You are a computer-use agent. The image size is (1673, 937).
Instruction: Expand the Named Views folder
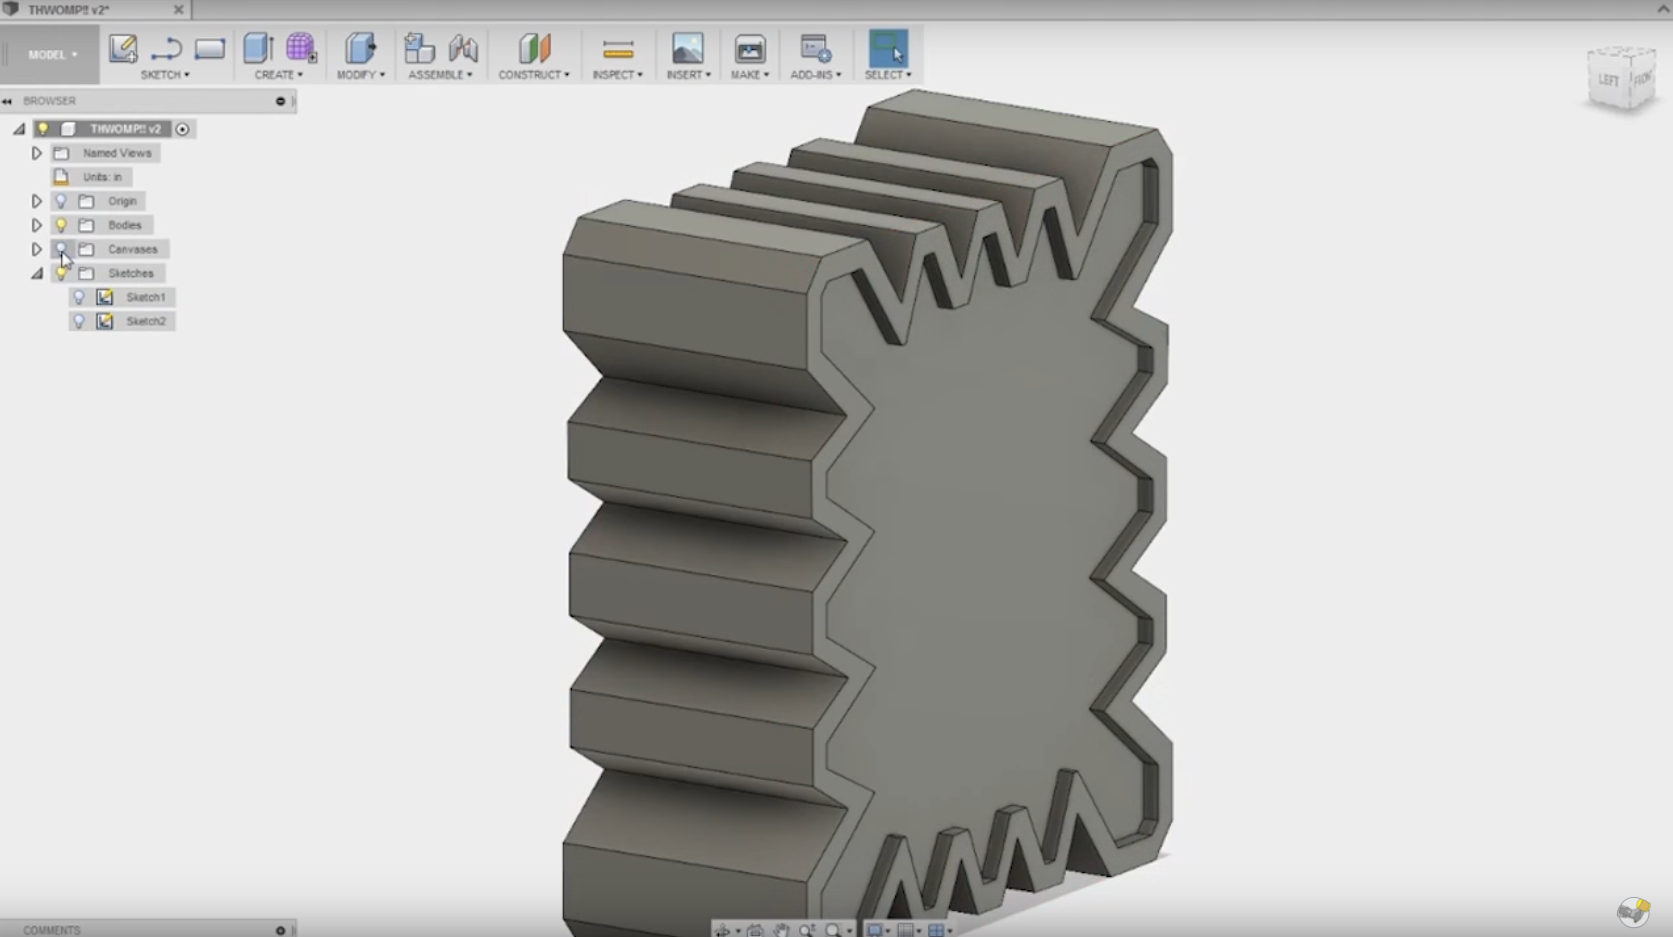click(x=37, y=153)
